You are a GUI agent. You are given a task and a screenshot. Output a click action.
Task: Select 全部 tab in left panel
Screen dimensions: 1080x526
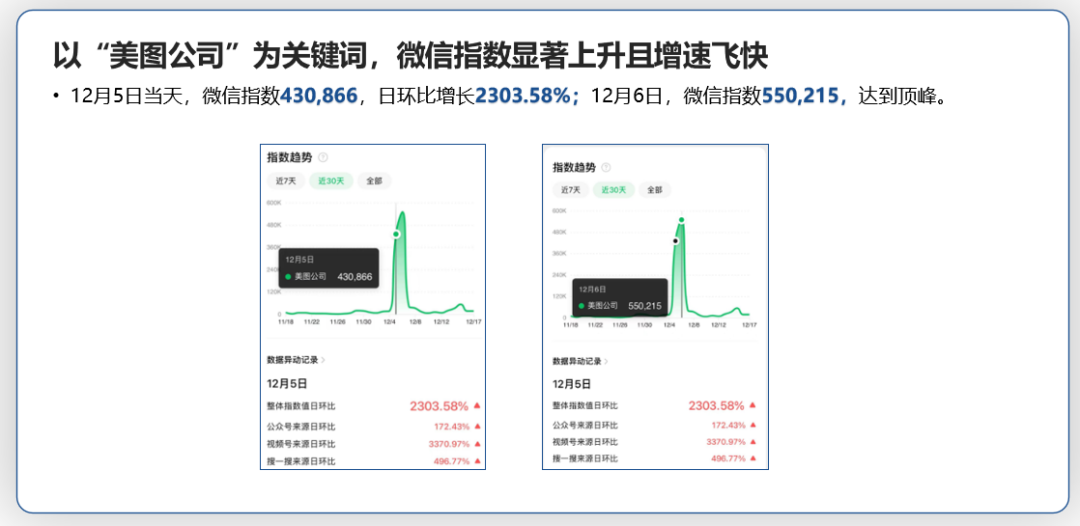(x=375, y=181)
